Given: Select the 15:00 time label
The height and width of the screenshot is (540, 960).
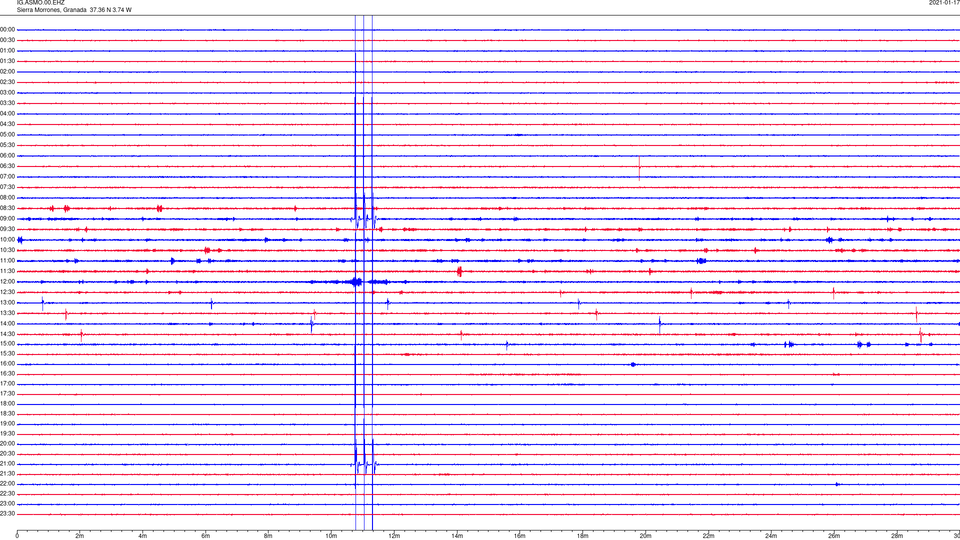Looking at the screenshot, I should point(7,344).
